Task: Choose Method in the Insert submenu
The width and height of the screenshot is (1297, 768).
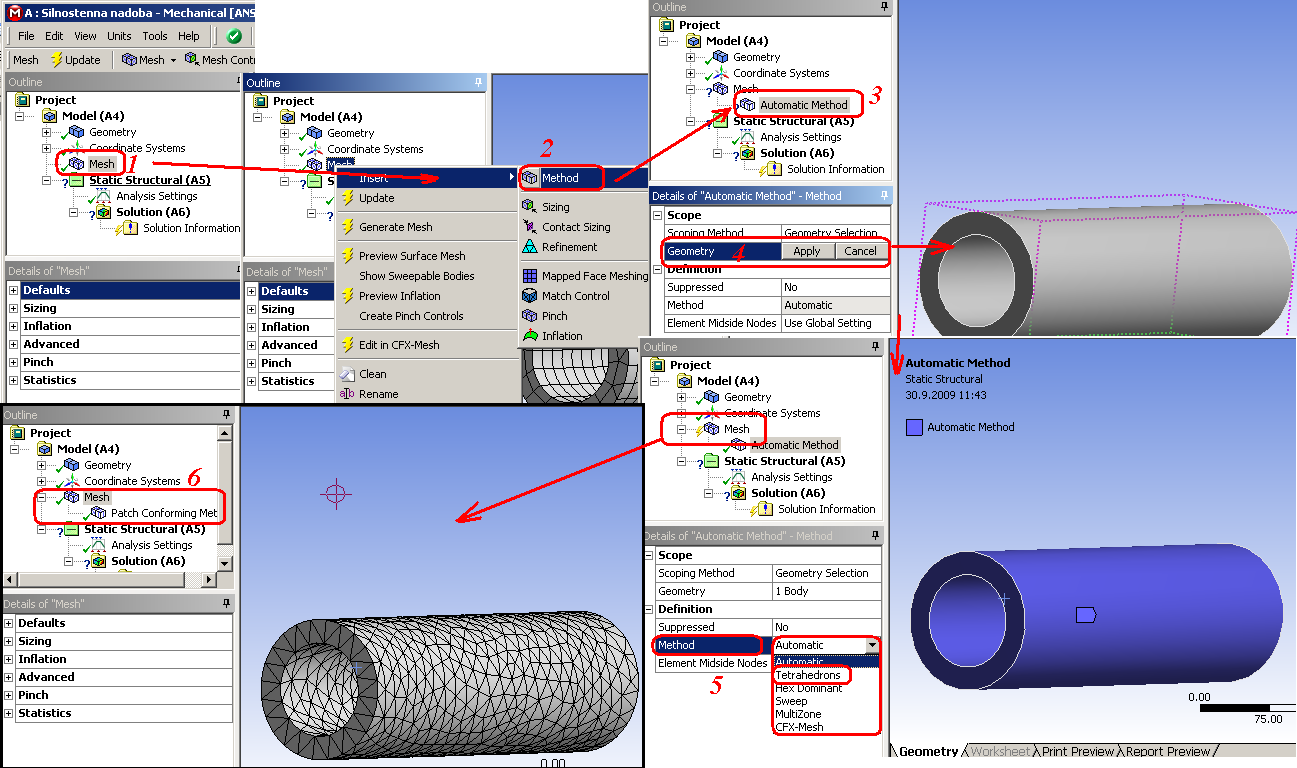Action: 561,178
